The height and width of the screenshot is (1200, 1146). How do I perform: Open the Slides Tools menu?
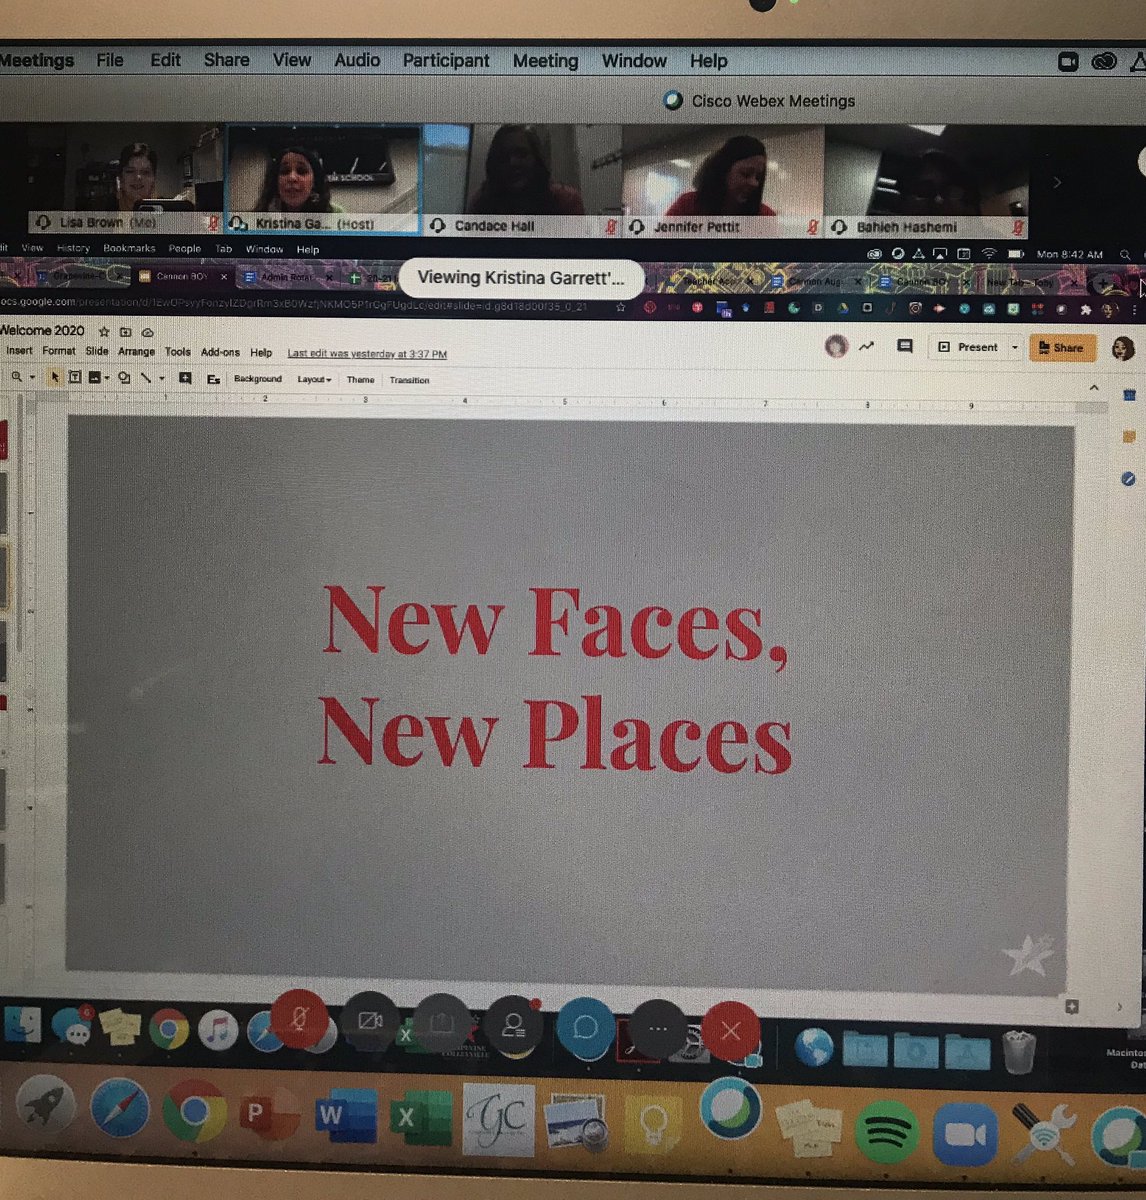[x=177, y=352]
